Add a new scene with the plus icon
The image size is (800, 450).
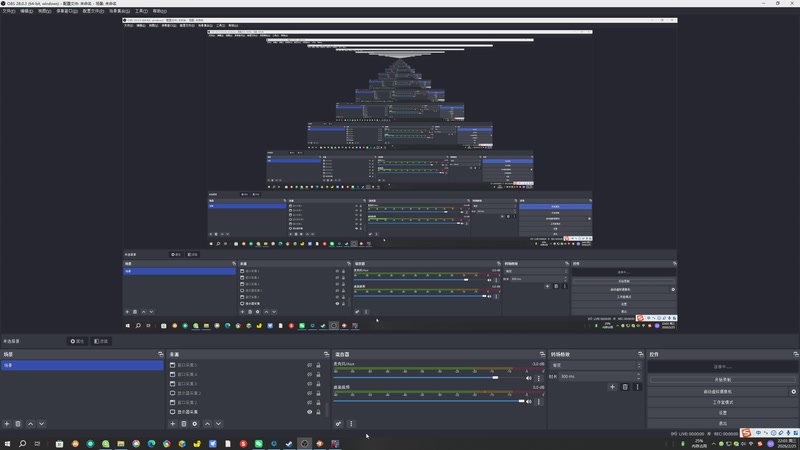7,423
